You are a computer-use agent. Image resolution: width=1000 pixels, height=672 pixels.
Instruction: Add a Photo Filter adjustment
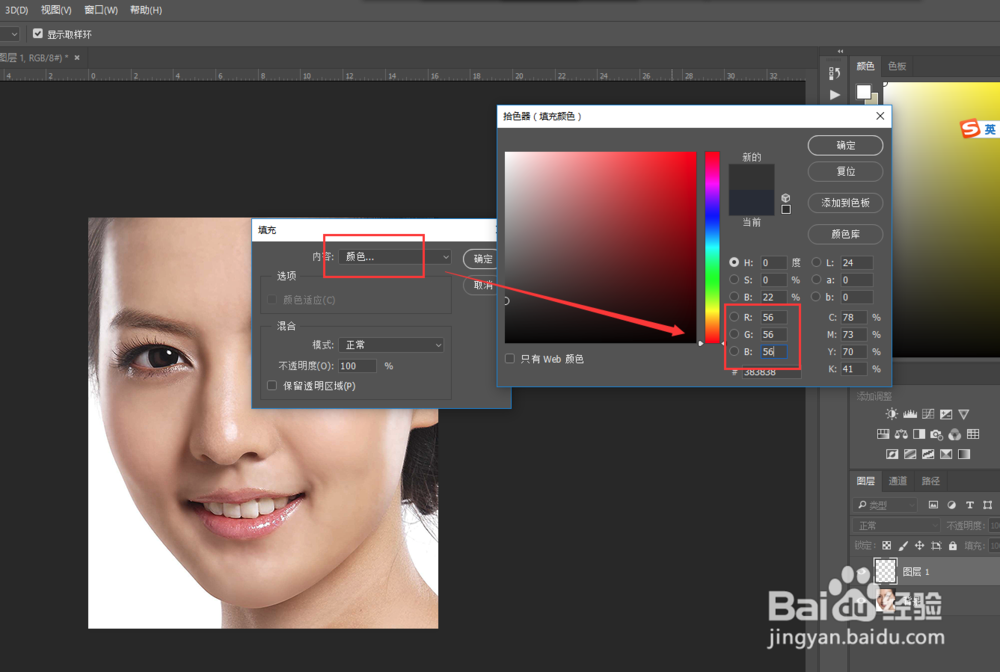tap(936, 434)
